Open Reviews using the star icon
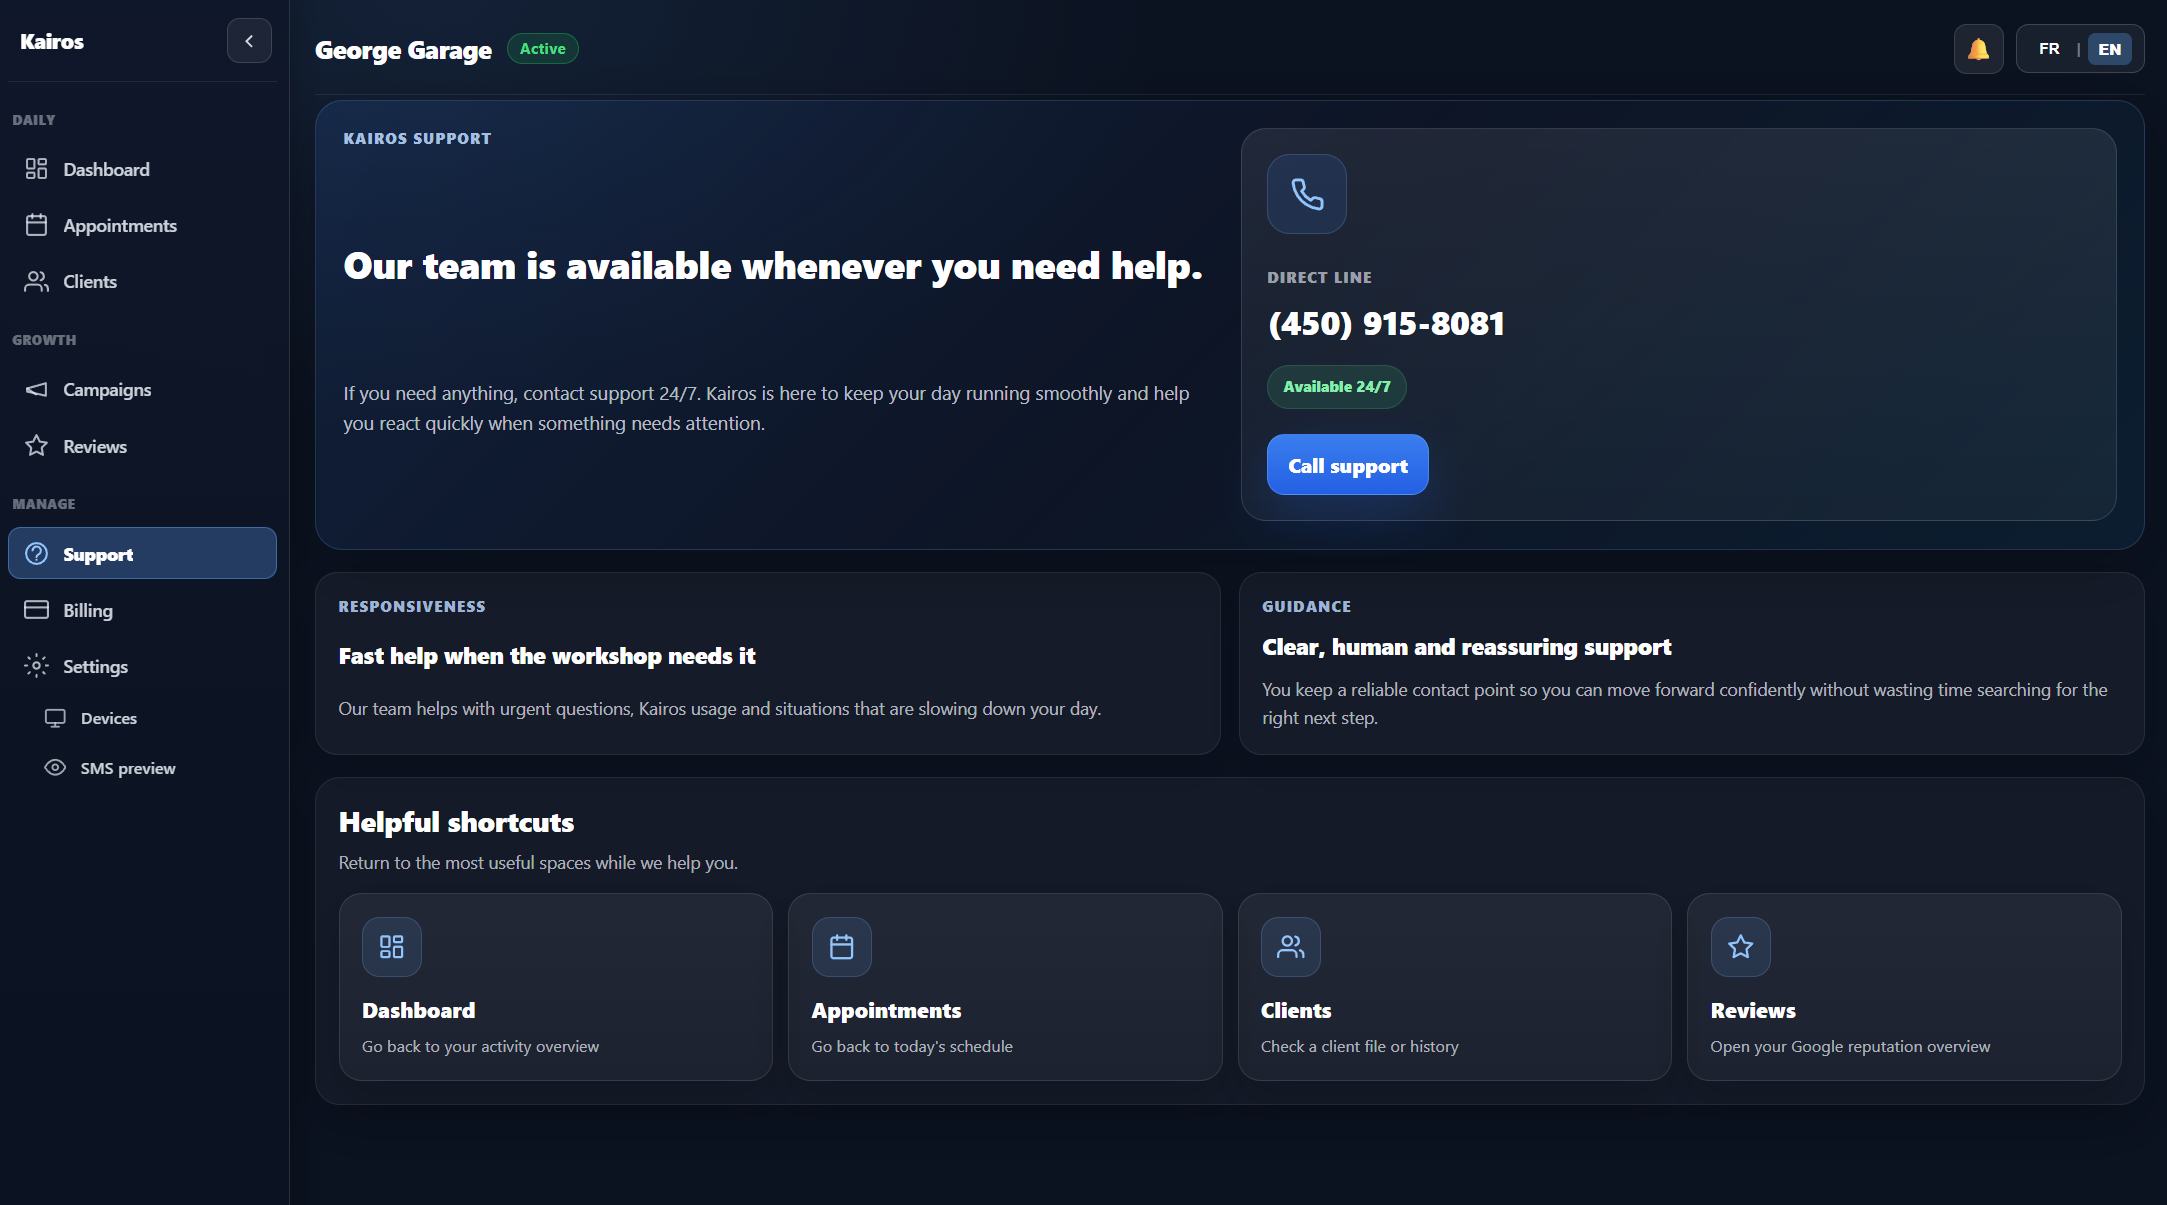Screen dimensions: 2167x1205 [37, 446]
